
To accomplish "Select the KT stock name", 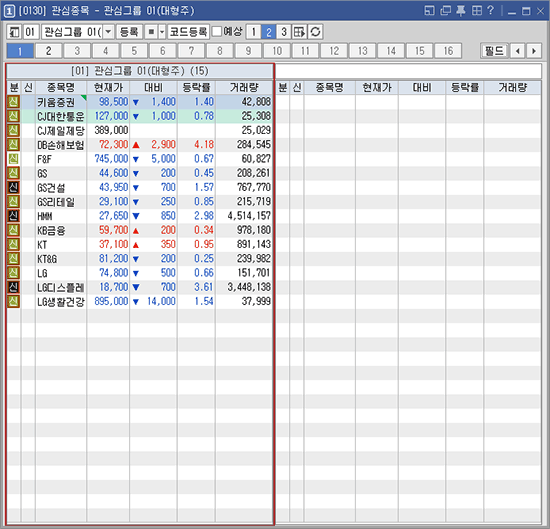I will coord(42,245).
